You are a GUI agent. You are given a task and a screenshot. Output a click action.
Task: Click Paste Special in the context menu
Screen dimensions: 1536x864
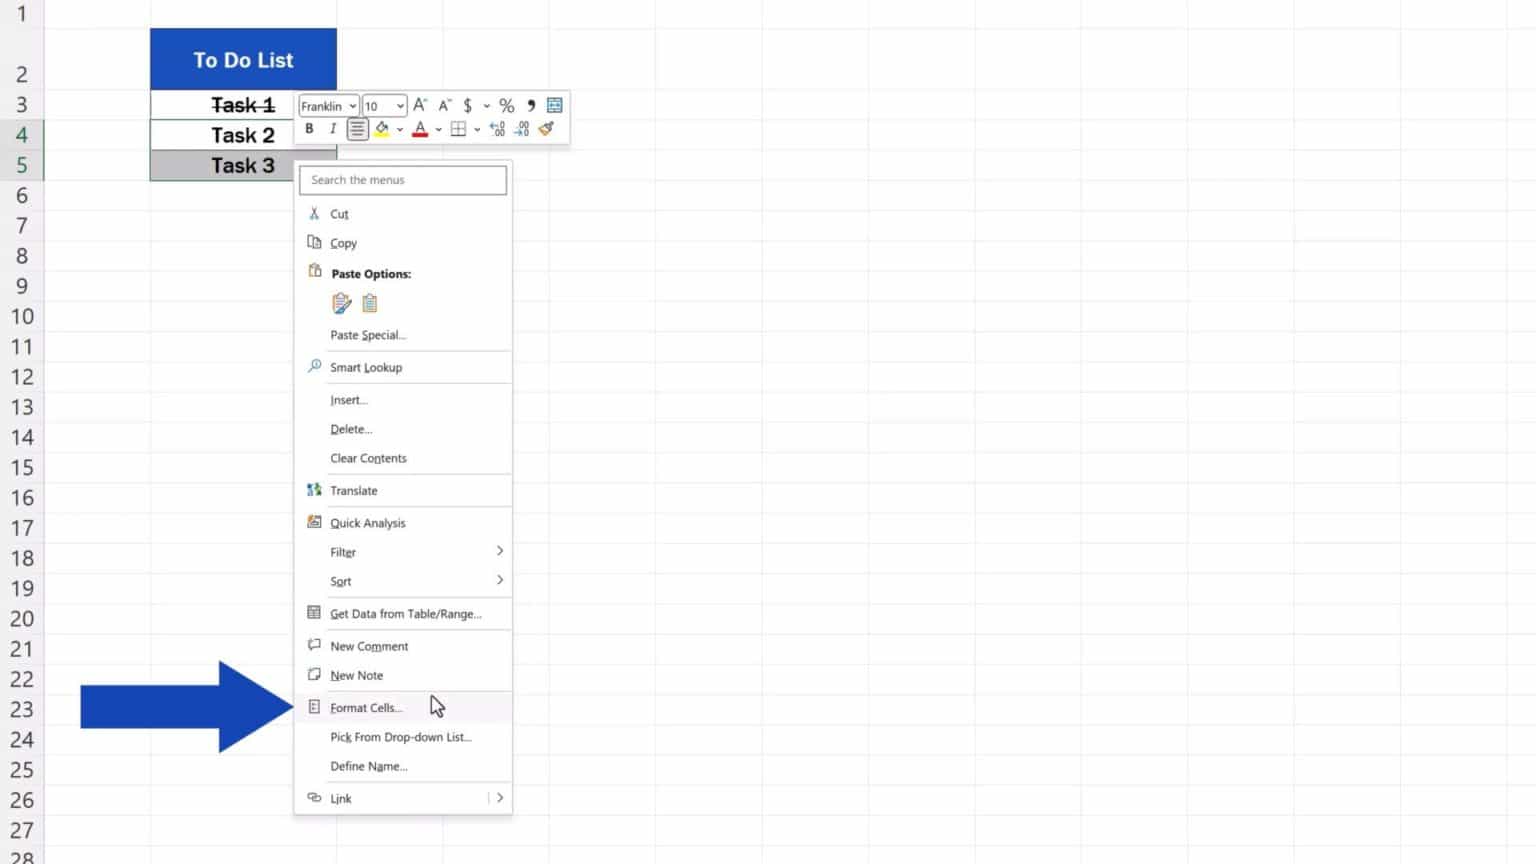coord(367,335)
